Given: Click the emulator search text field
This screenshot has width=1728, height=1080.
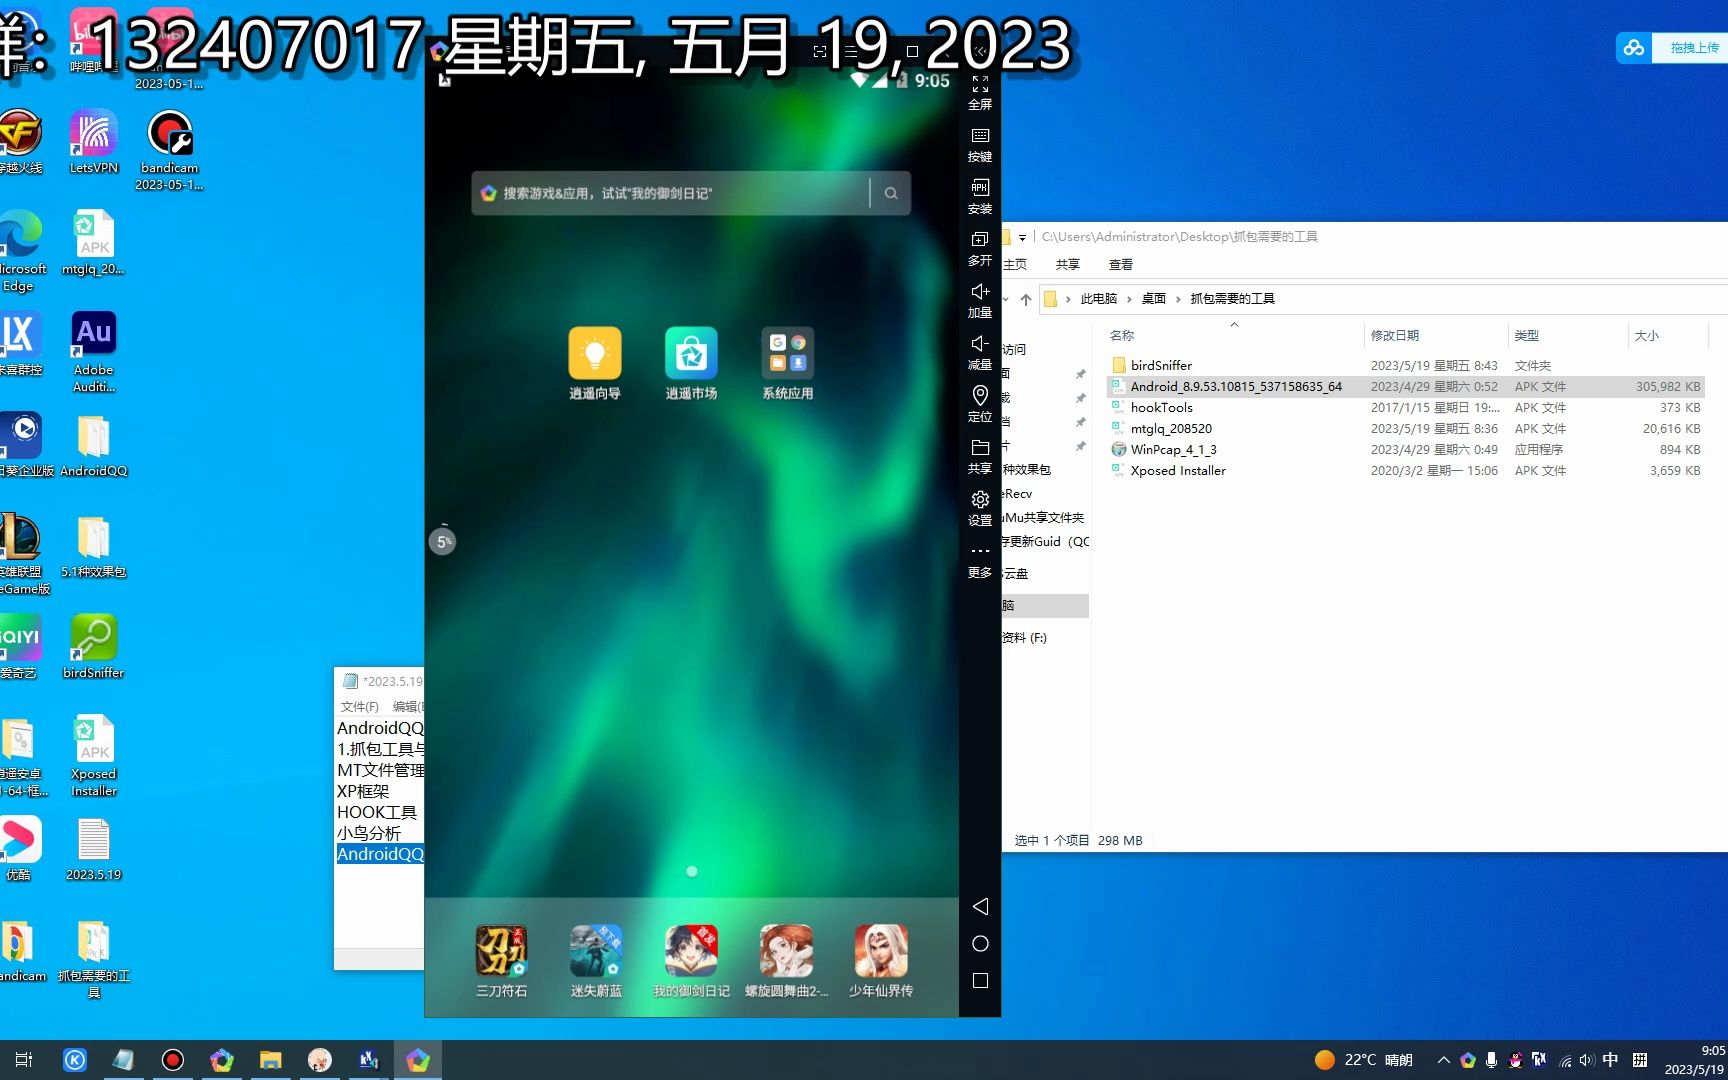Looking at the screenshot, I should (670, 193).
